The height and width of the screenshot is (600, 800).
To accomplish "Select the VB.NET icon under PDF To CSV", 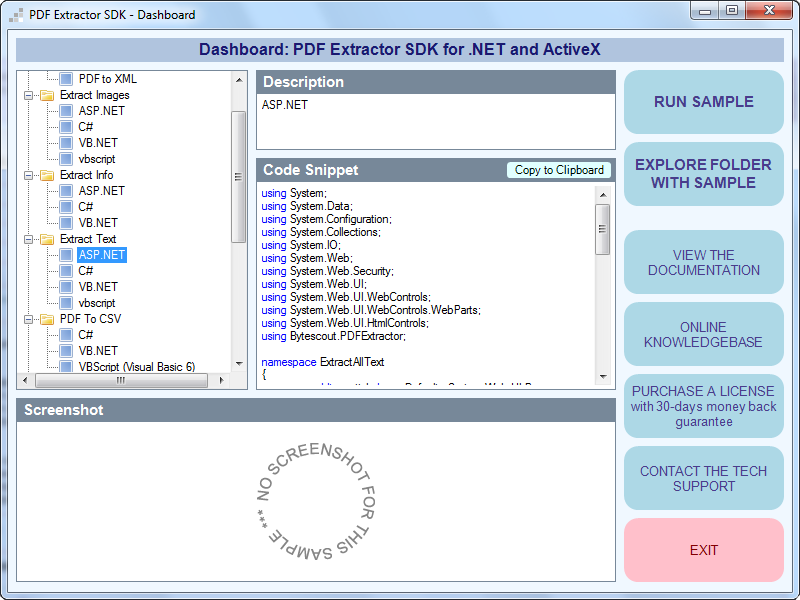I will coord(66,351).
